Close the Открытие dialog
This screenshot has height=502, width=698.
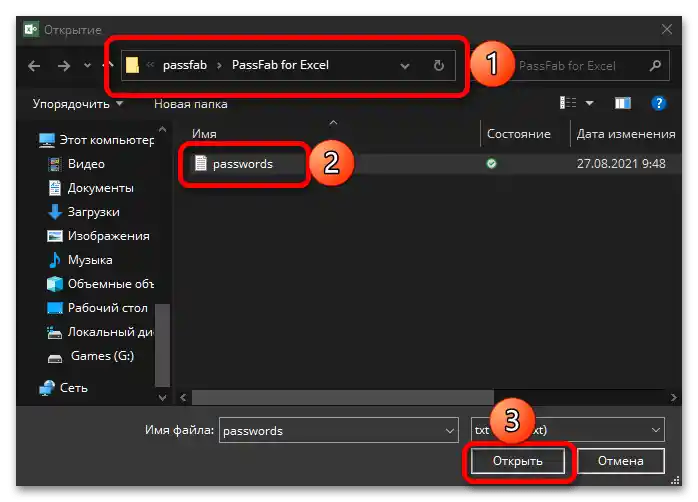666,29
